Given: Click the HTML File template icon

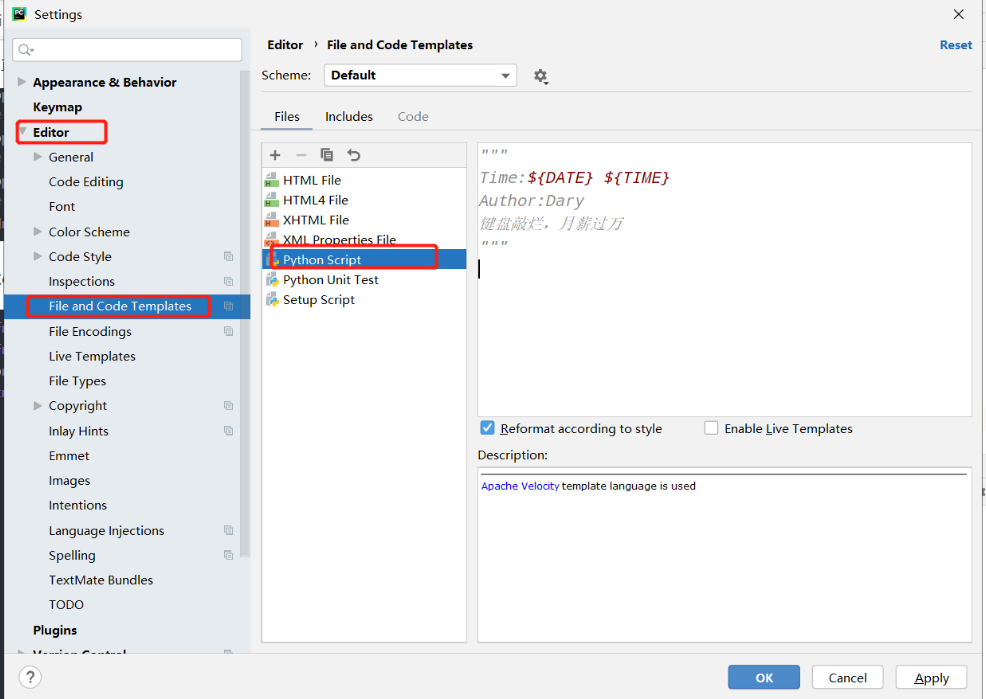Looking at the screenshot, I should (x=272, y=180).
